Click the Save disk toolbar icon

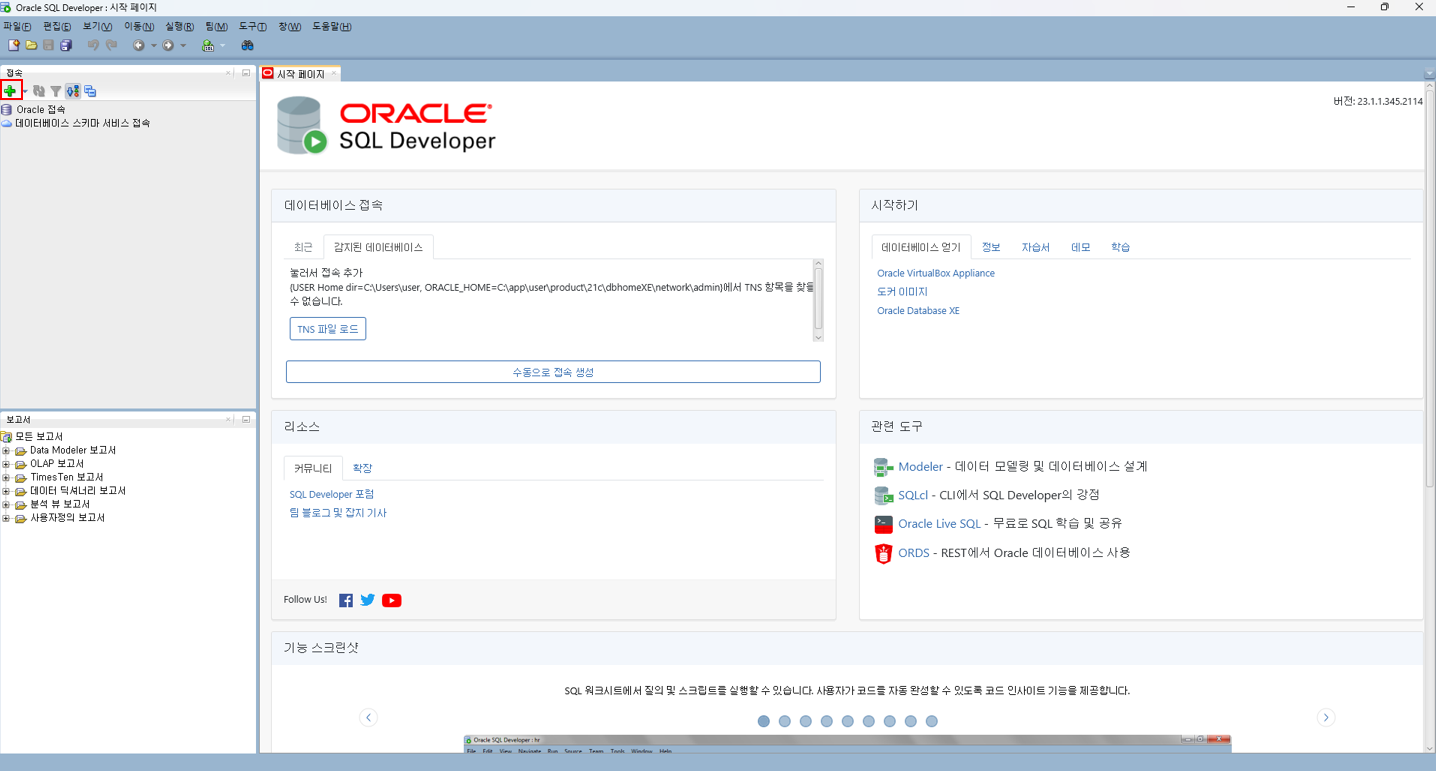coord(48,45)
